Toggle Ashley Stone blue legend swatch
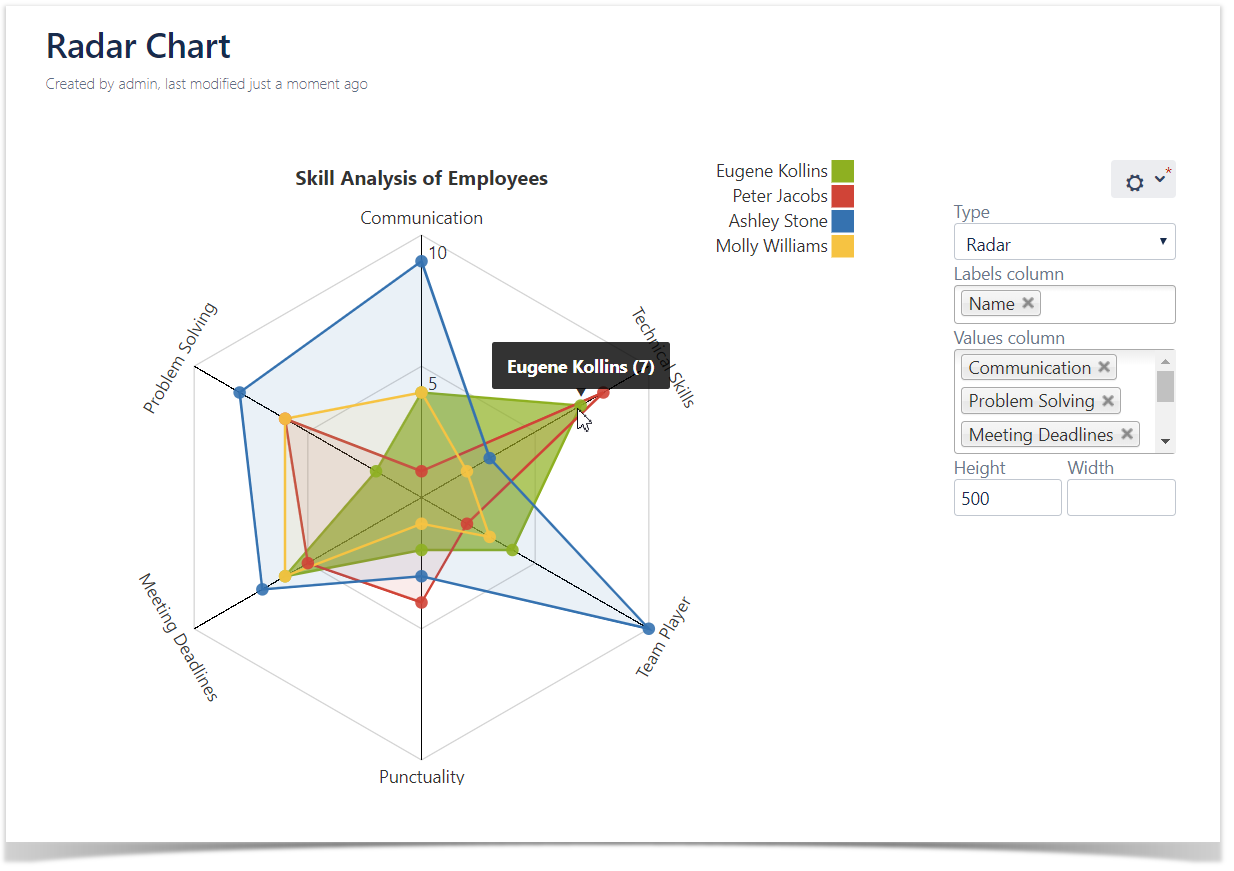 [x=842, y=221]
